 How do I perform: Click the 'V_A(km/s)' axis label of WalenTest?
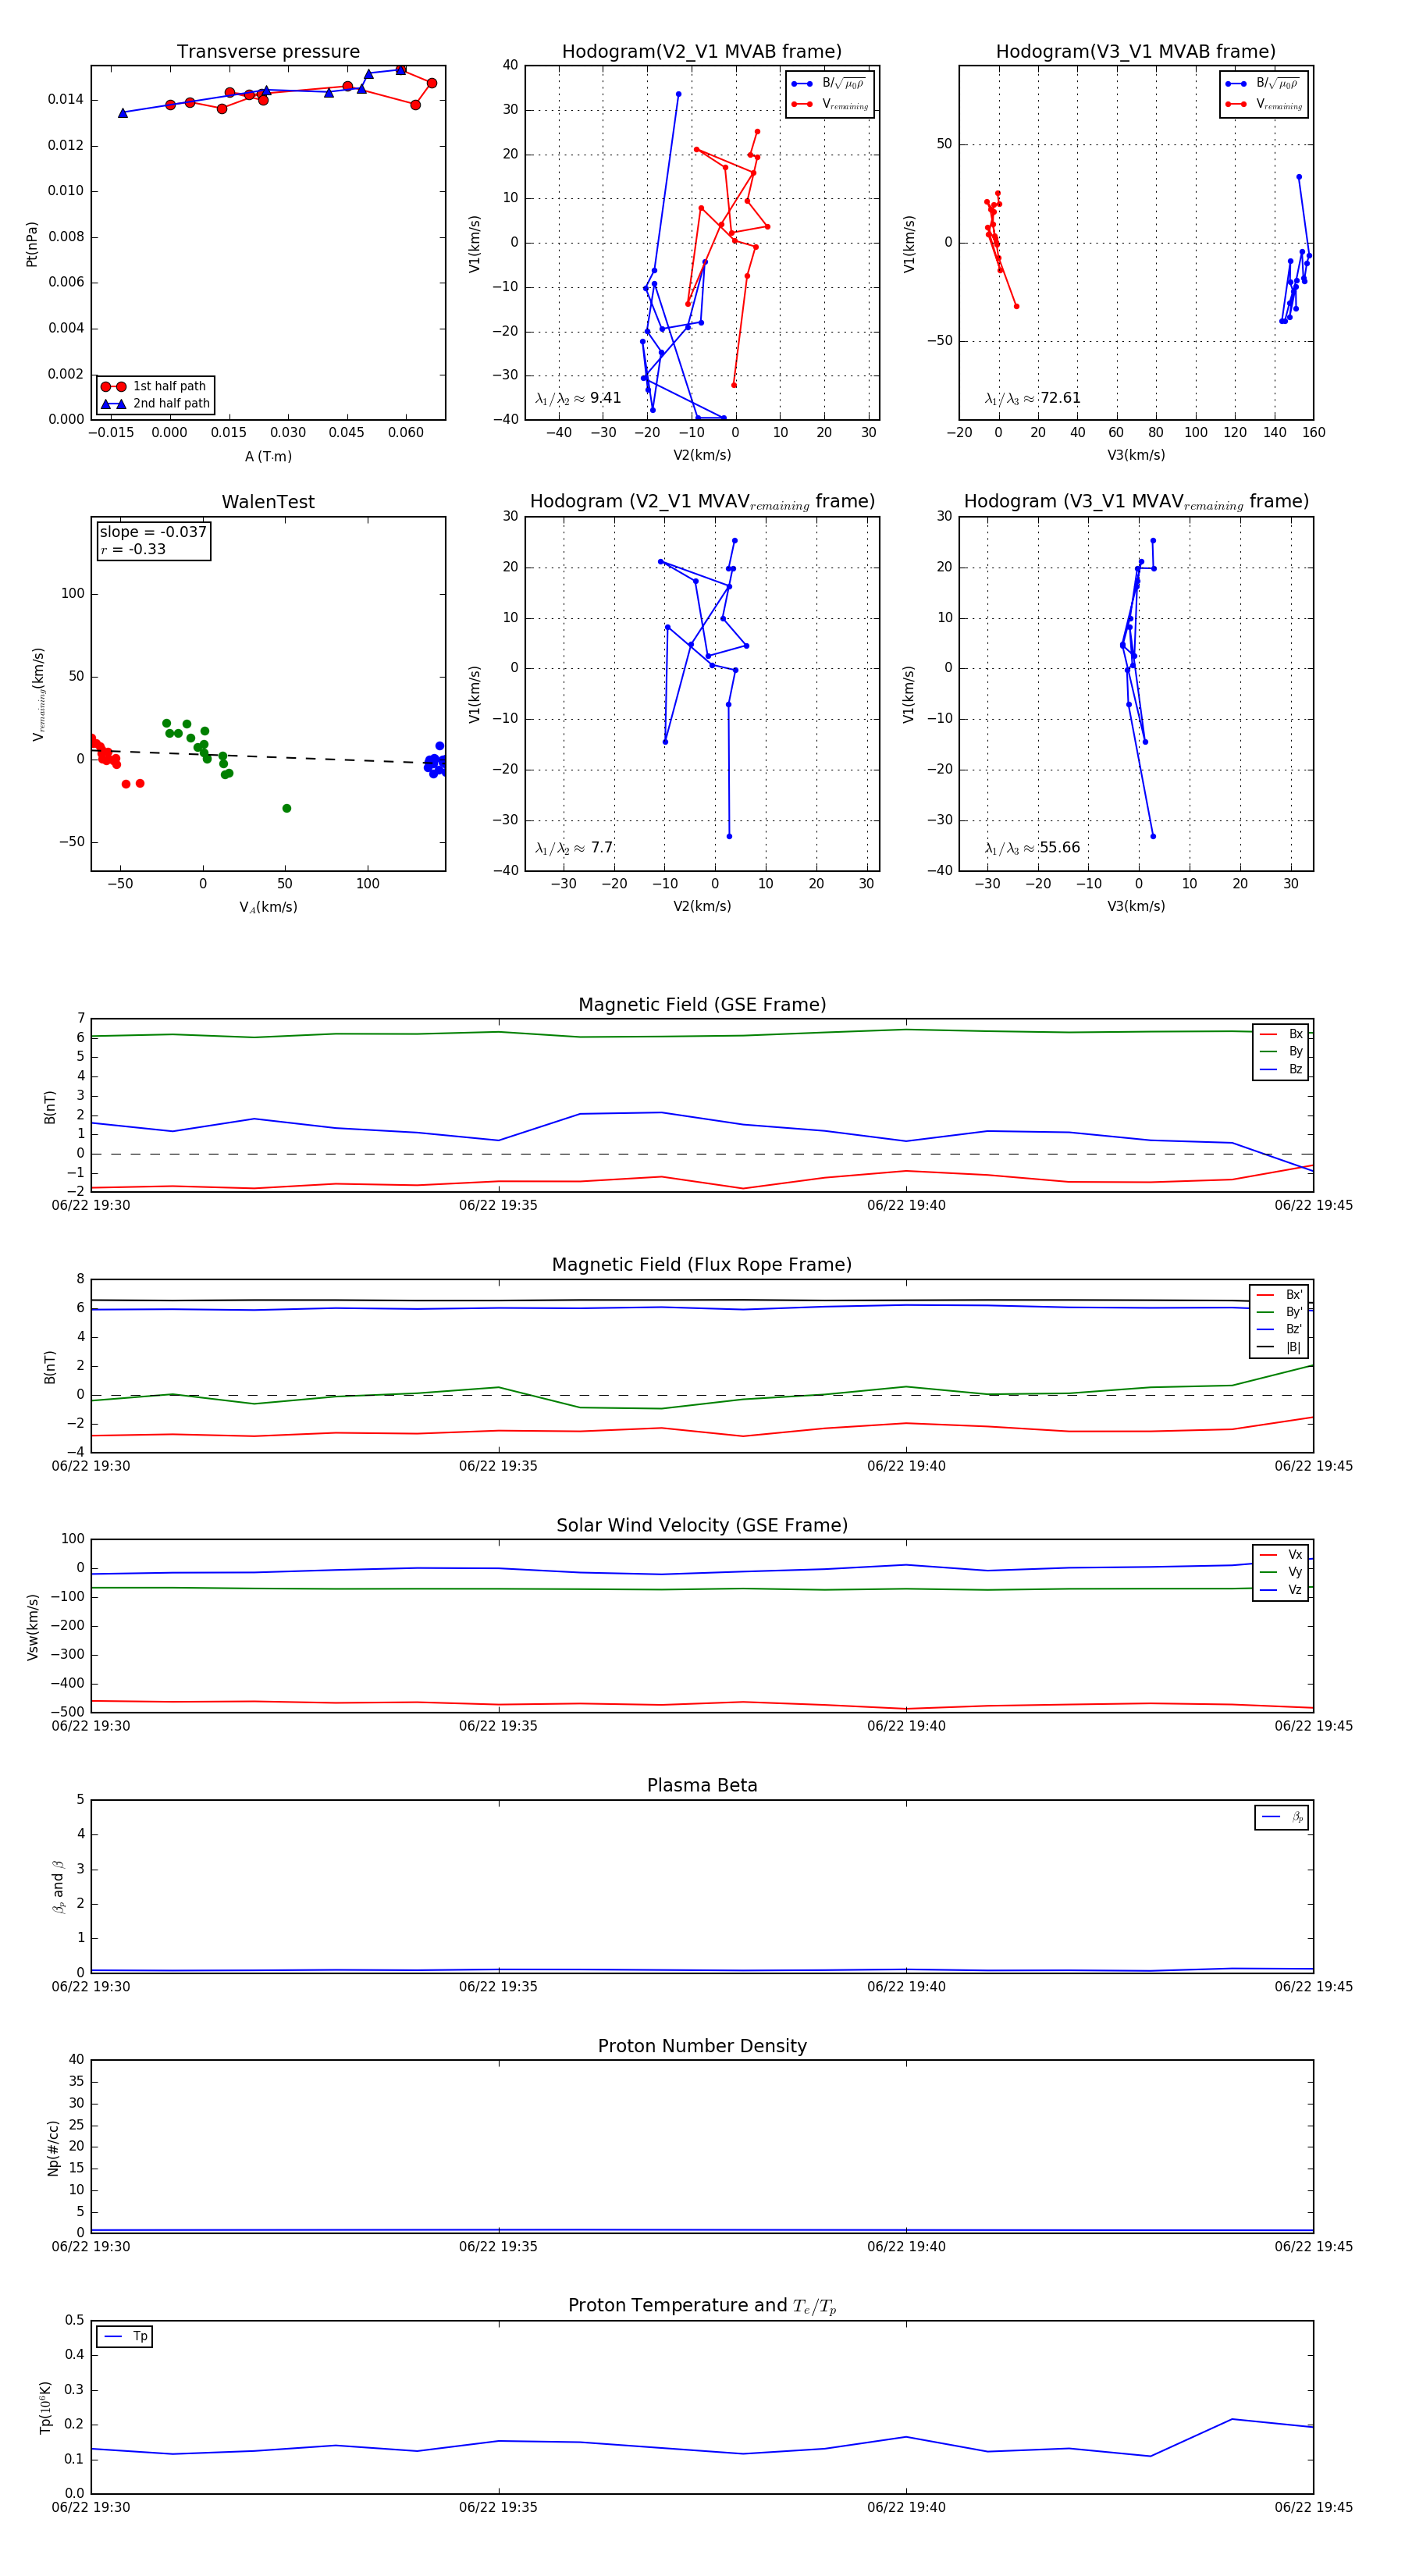pyautogui.click(x=268, y=907)
